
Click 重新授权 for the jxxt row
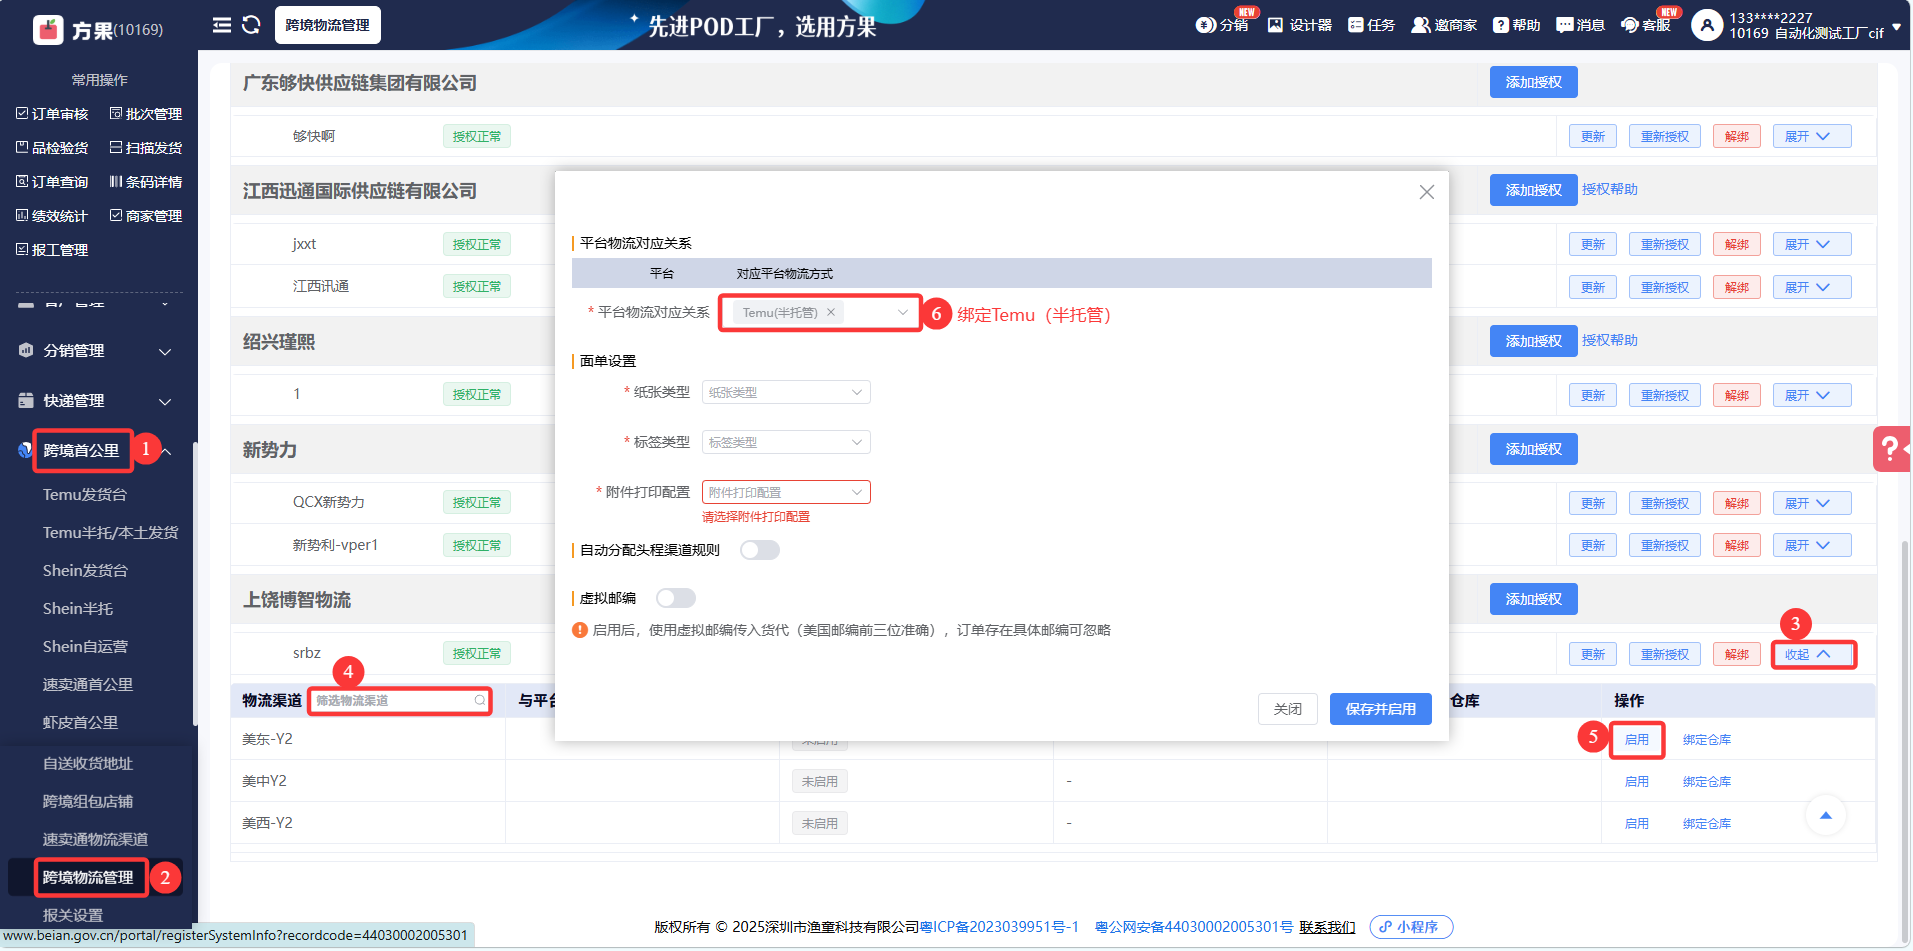pos(1665,245)
